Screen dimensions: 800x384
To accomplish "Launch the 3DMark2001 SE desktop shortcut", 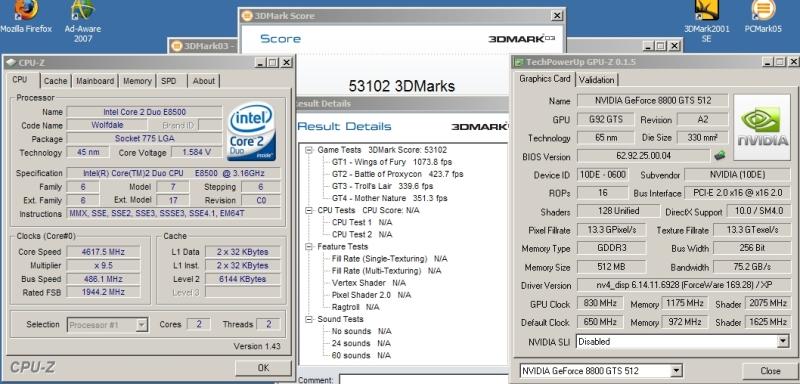I will 707,20.
